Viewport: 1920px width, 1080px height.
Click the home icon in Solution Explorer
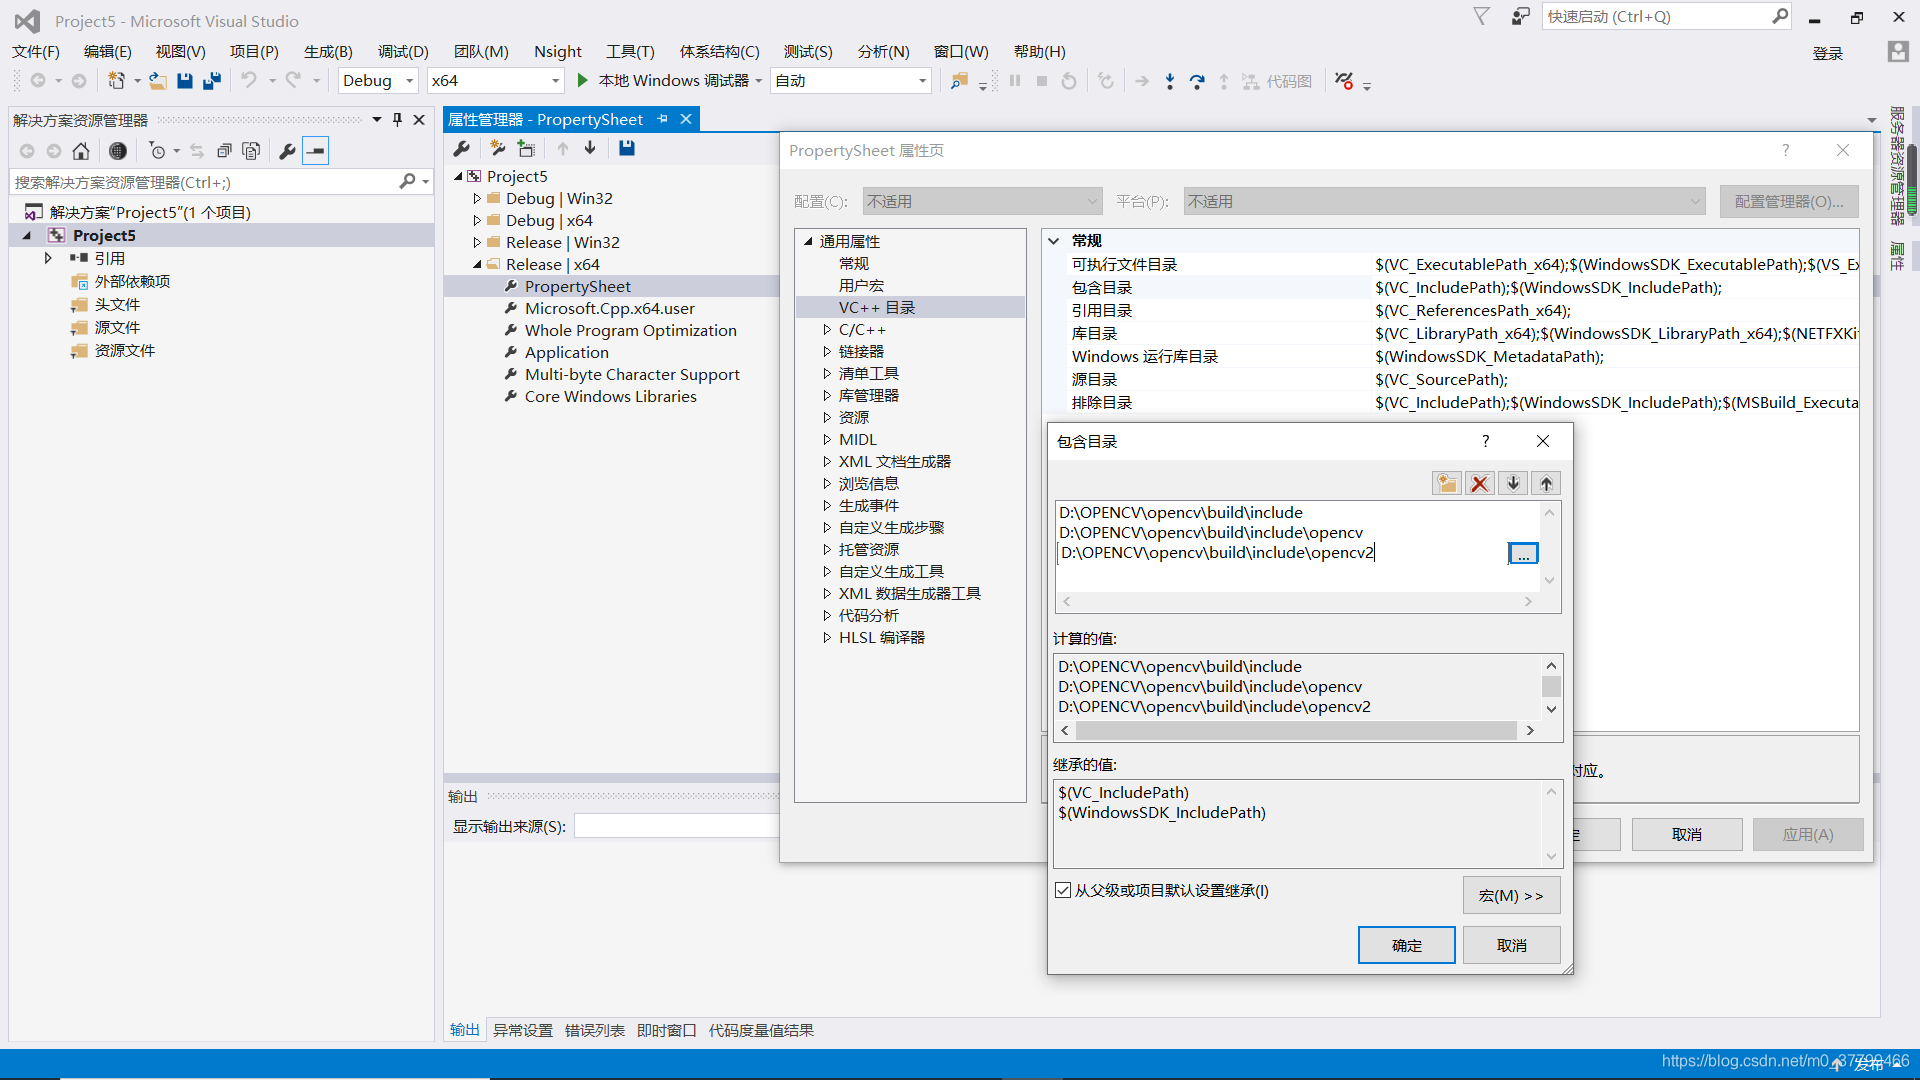[81, 151]
